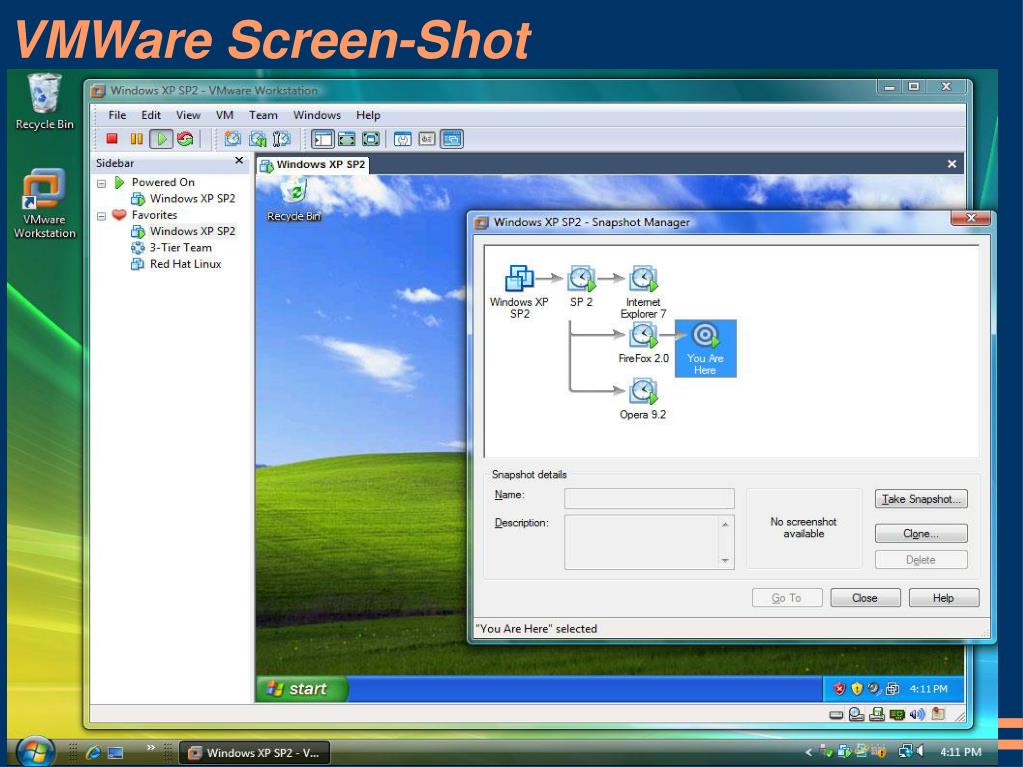Open the VM menu
1023x767 pixels.
click(x=224, y=115)
